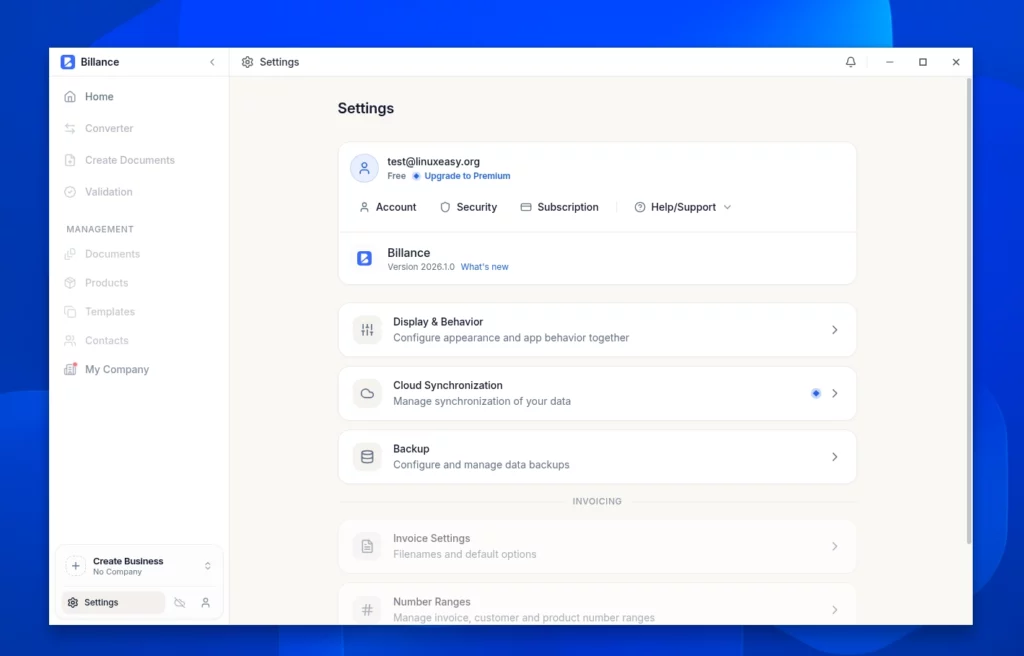Viewport: 1024px width, 656px height.
Task: Click the settings page vertical scrollbar
Action: point(968,310)
